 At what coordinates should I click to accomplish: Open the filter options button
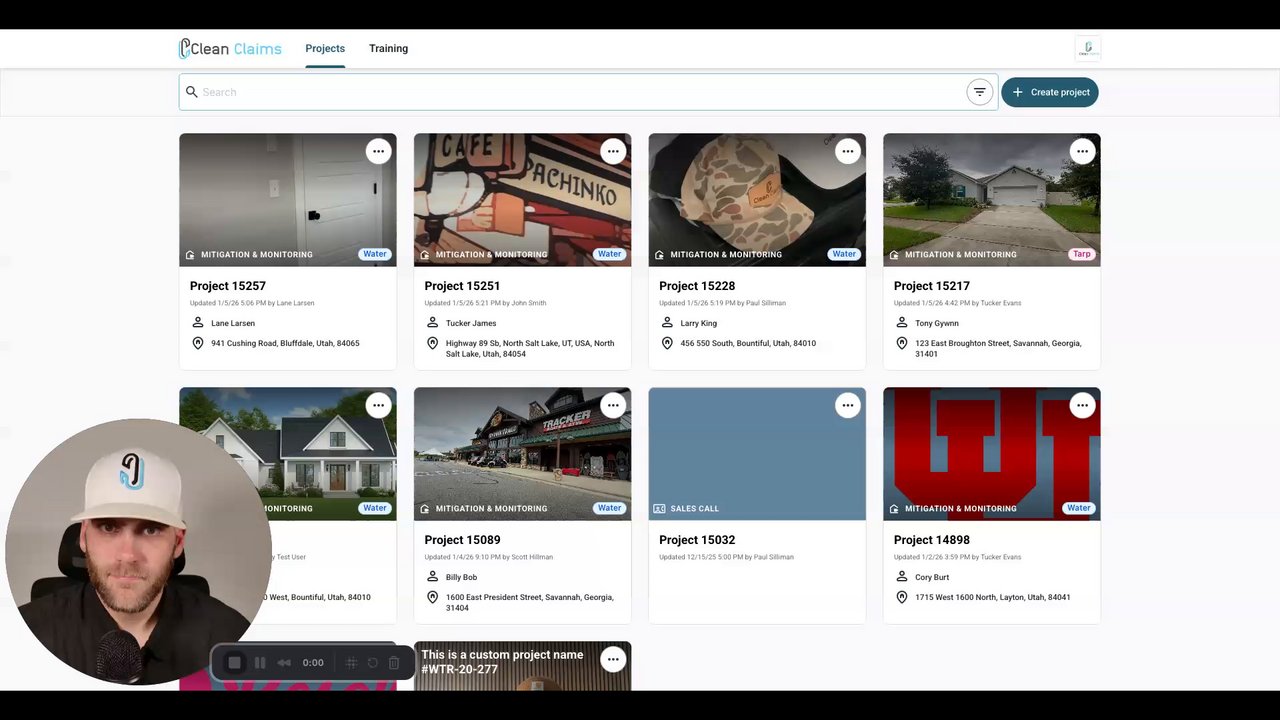click(x=980, y=92)
